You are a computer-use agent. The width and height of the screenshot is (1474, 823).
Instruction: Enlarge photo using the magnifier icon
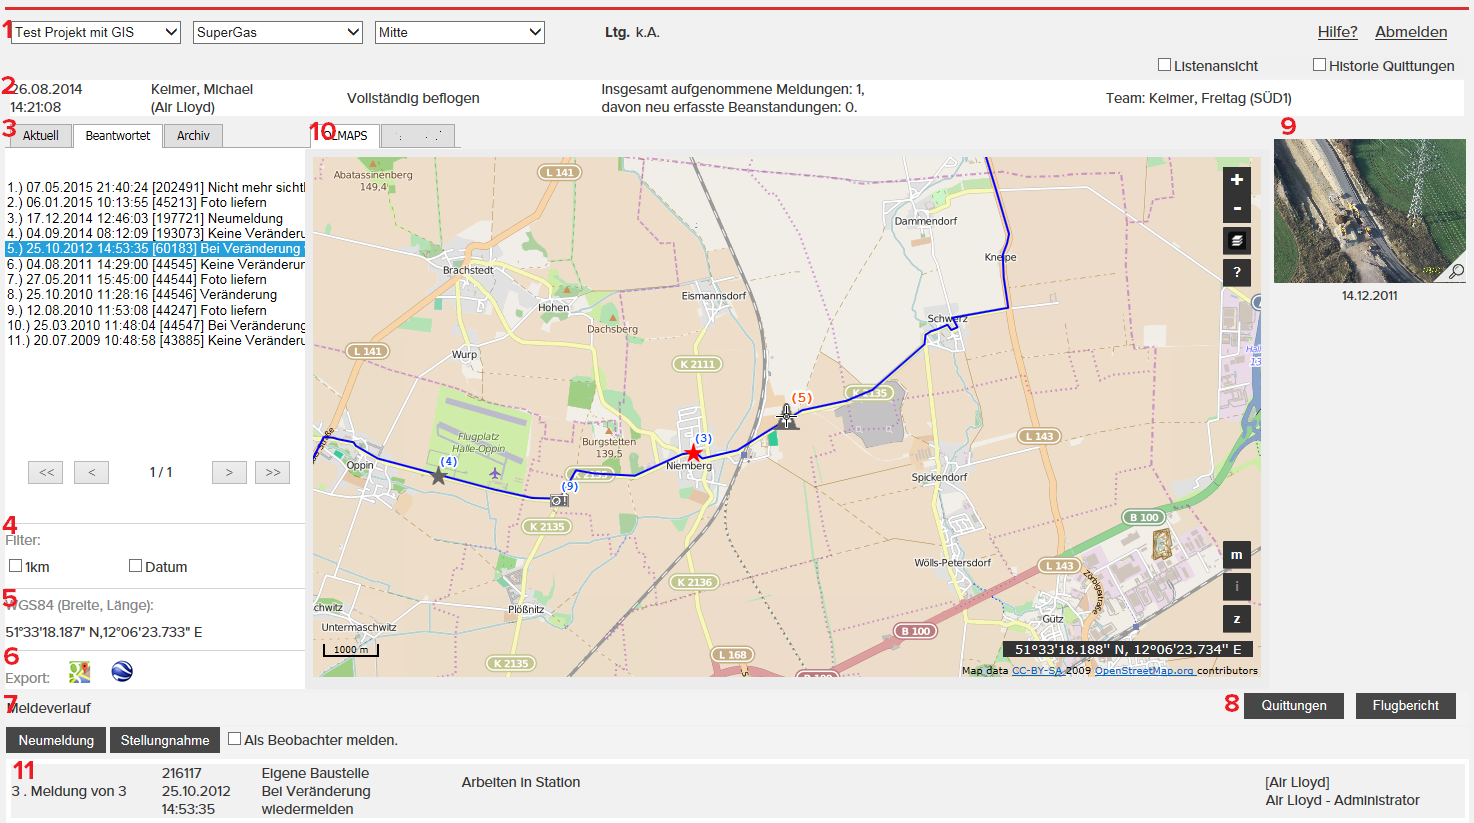(1456, 271)
